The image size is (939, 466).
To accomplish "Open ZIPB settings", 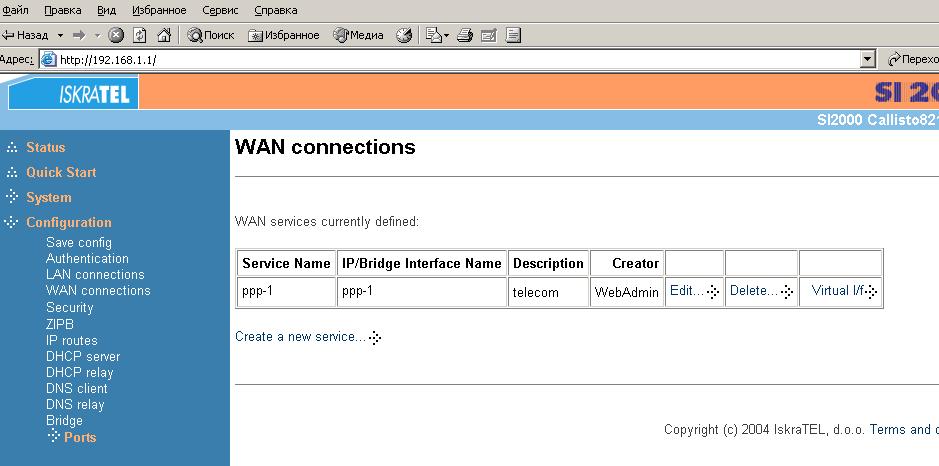I will pos(60,324).
